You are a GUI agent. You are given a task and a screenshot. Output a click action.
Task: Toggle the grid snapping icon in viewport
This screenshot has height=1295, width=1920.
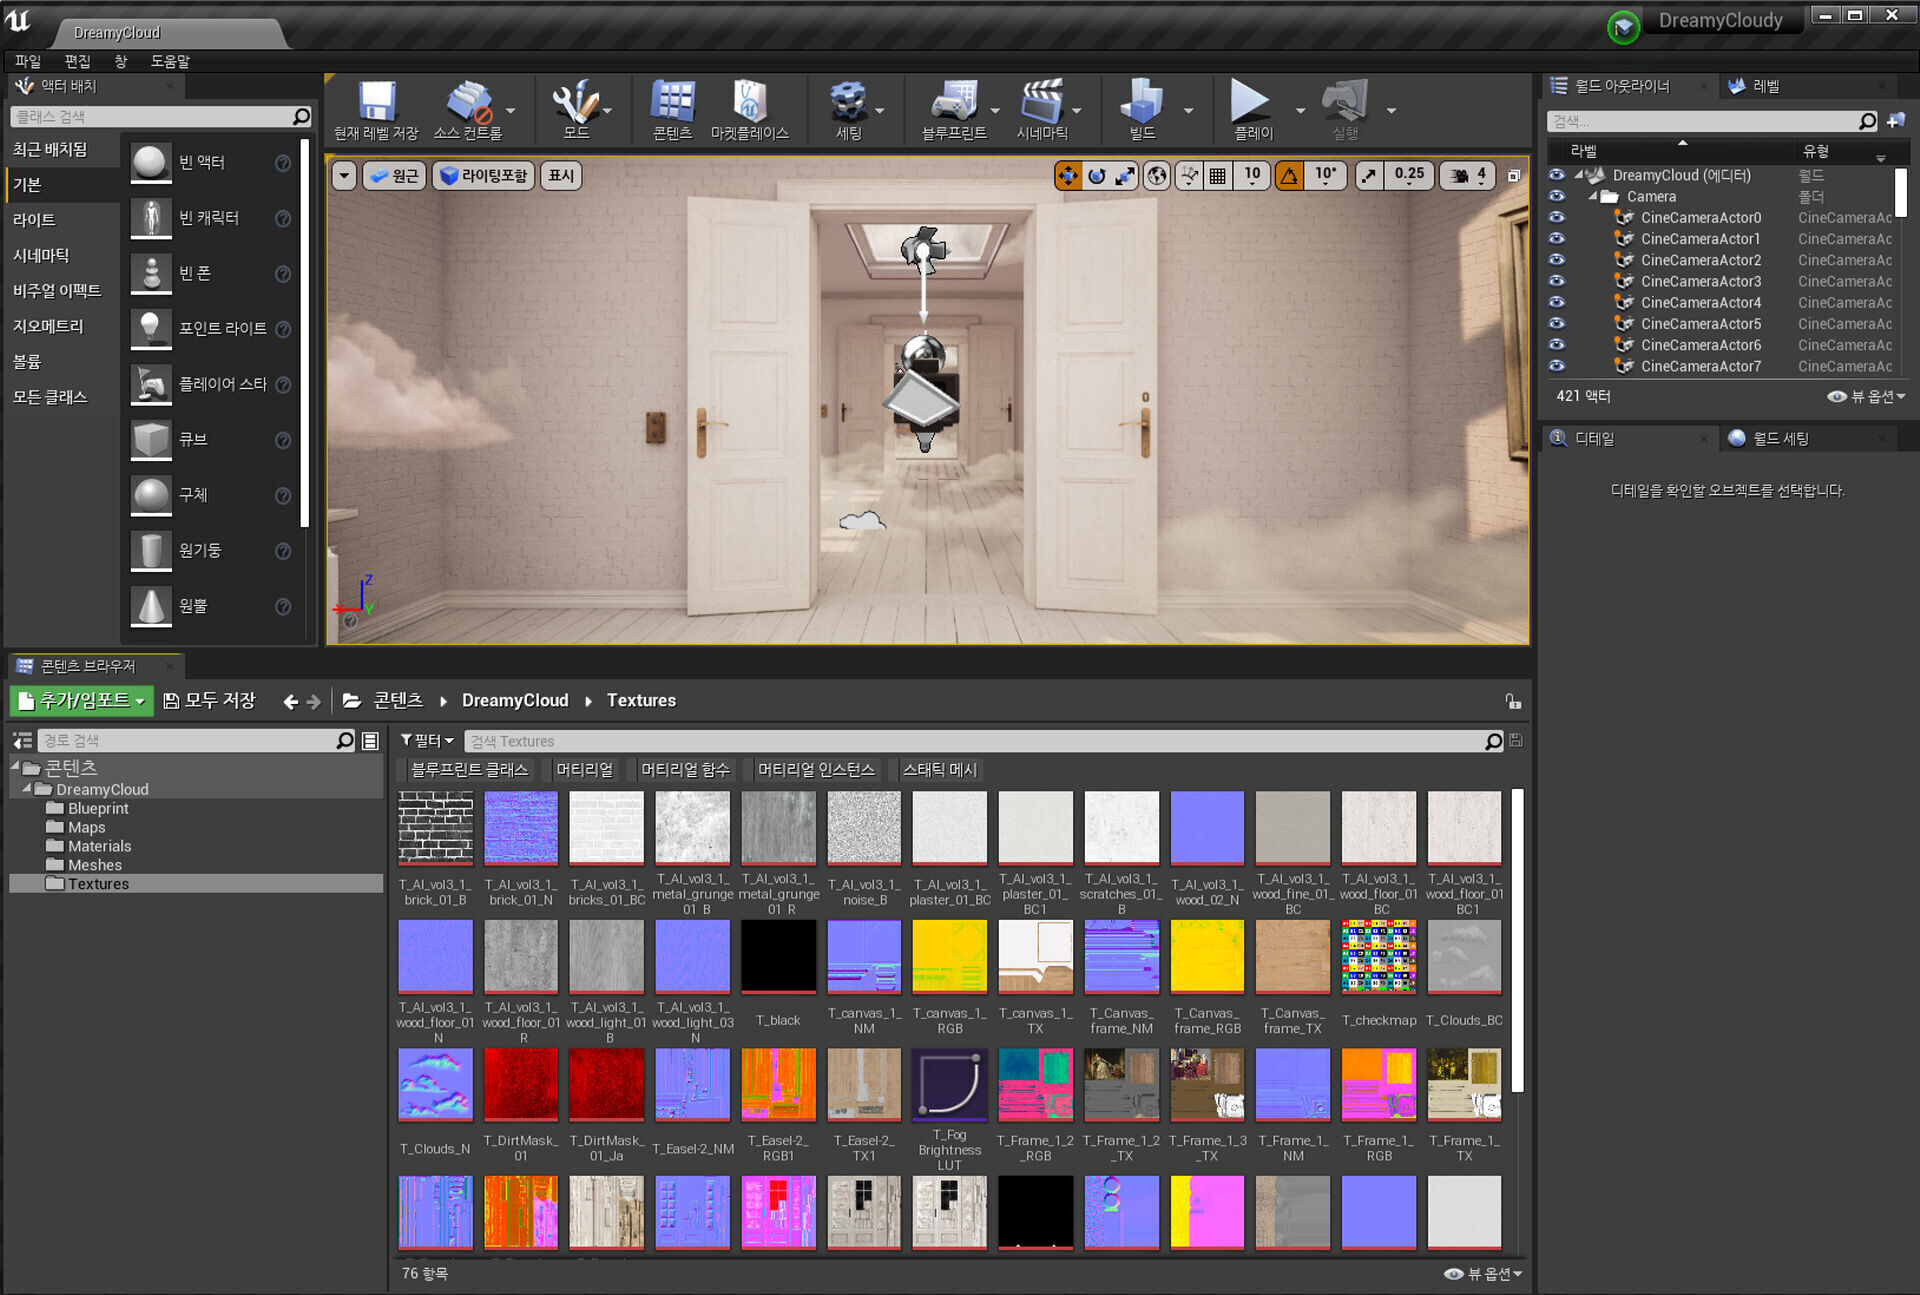point(1217,176)
